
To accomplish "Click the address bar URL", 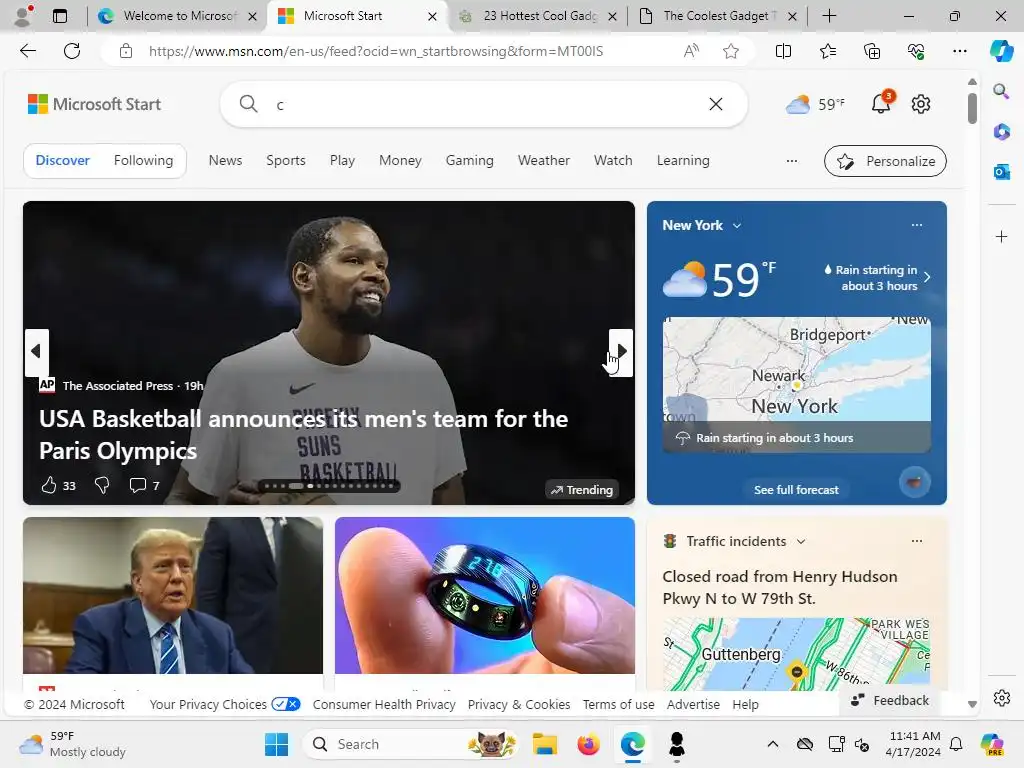I will click(376, 51).
